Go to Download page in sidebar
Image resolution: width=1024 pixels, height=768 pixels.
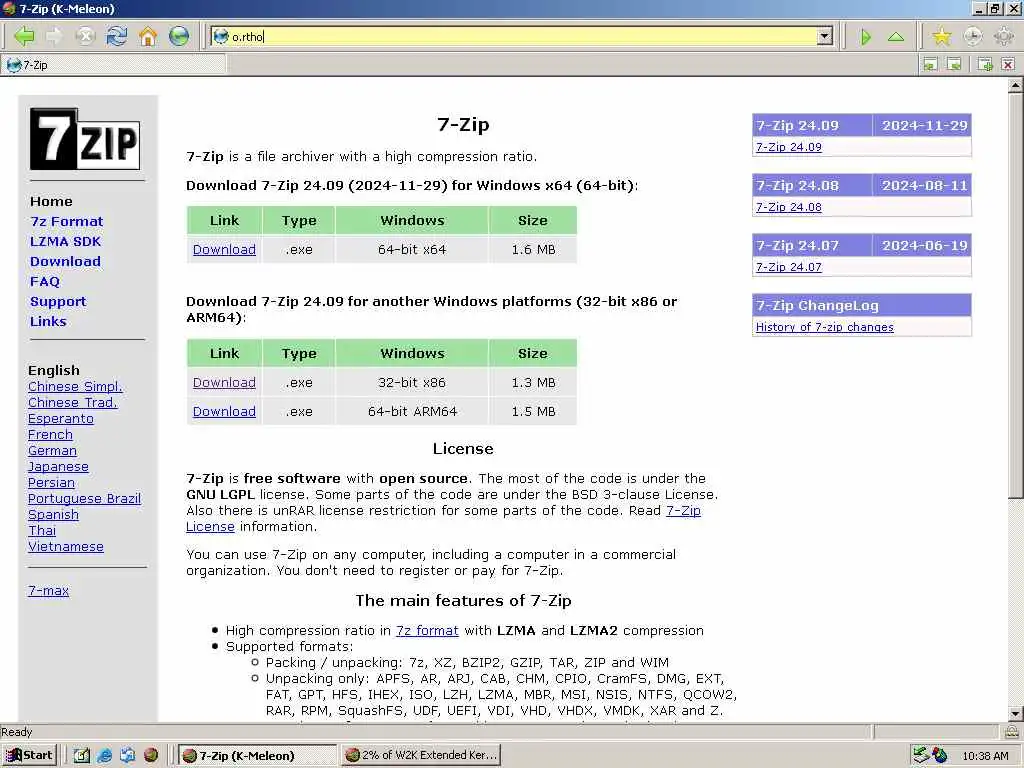(65, 261)
